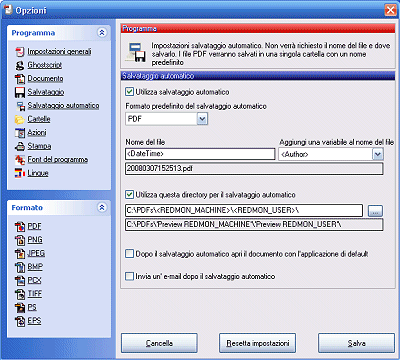This screenshot has height=360, width=400.
Task: Open PS format options
Action: point(32,307)
